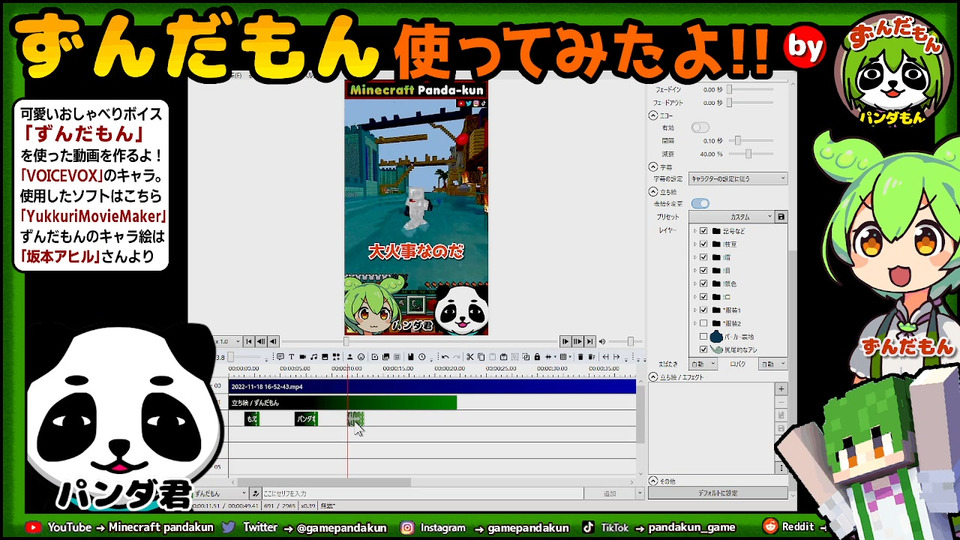Expand the 記号など folder in layer tree

tap(695, 231)
